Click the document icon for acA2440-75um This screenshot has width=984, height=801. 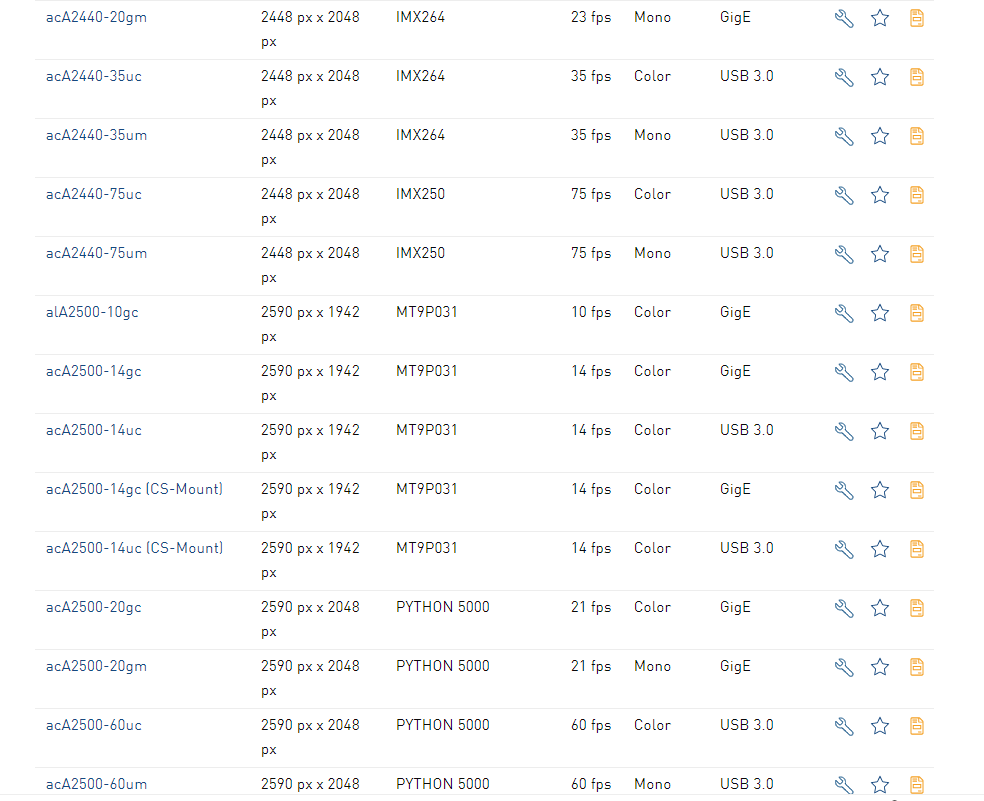tap(916, 254)
